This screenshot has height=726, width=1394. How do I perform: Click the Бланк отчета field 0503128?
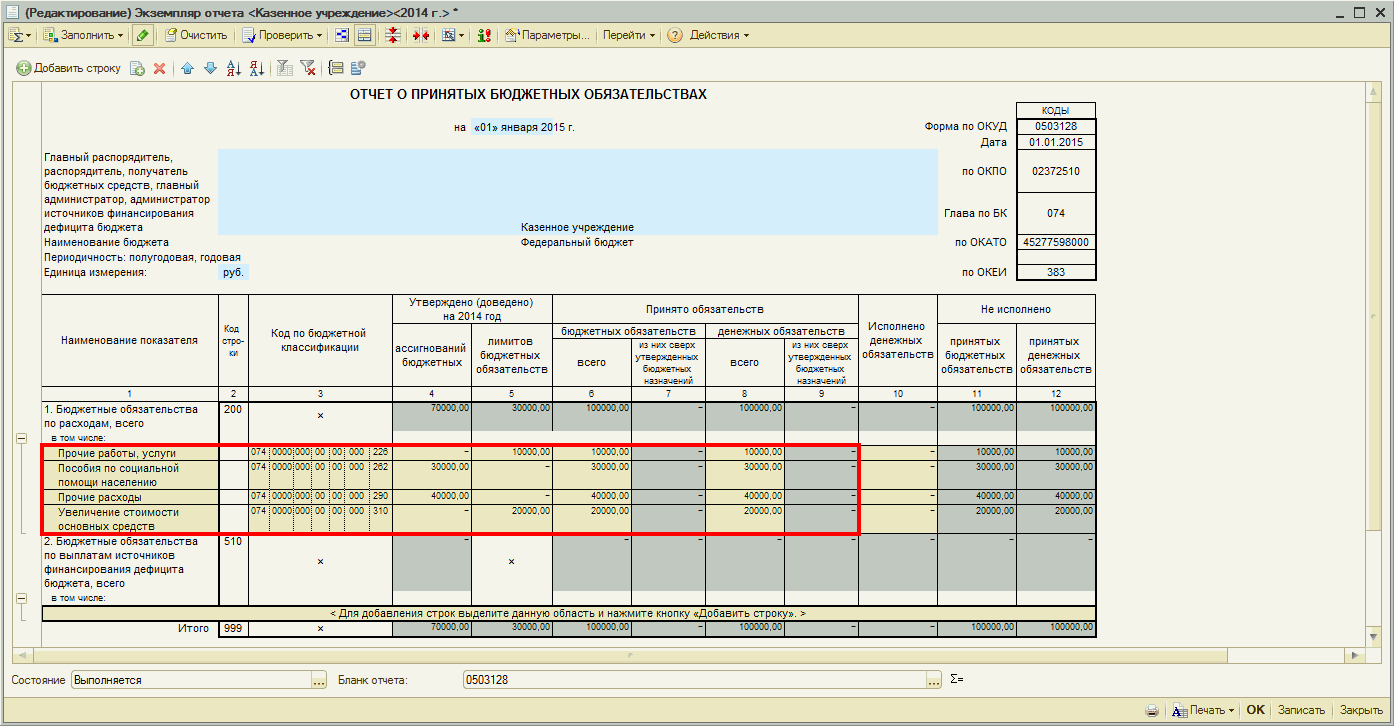[x=694, y=680]
